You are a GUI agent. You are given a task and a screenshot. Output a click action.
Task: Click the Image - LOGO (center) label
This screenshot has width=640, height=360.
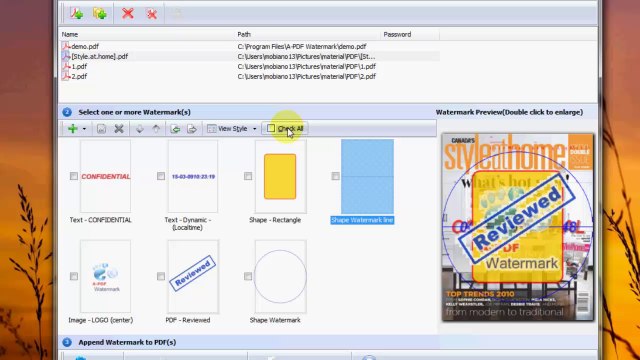[100, 320]
